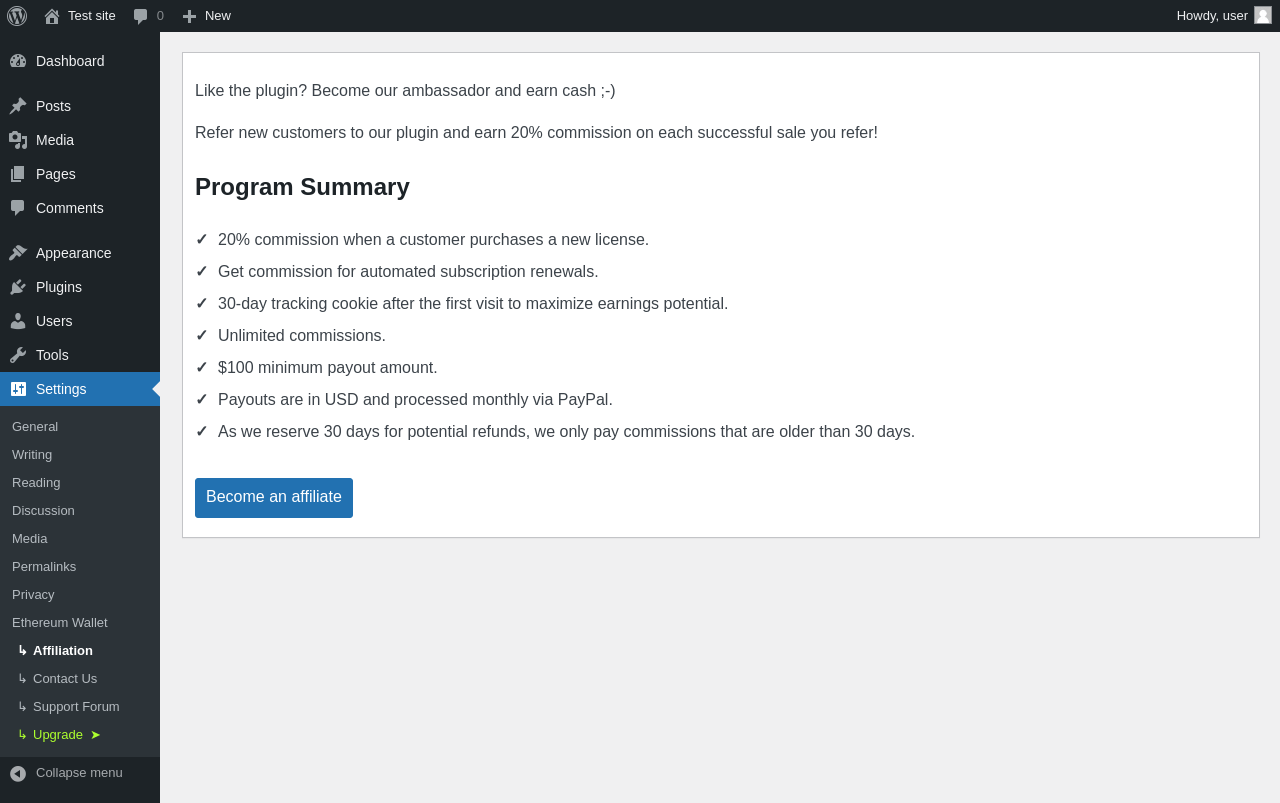
Task: Open Reading settings submenu
Action: tap(36, 483)
